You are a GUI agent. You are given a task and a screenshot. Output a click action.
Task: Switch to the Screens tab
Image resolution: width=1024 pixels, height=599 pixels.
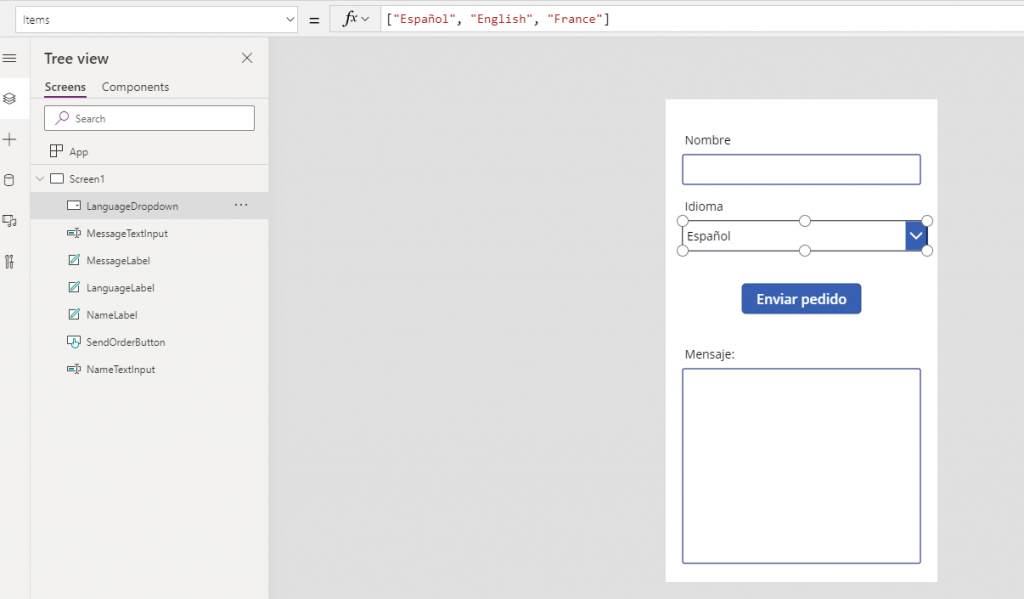65,87
